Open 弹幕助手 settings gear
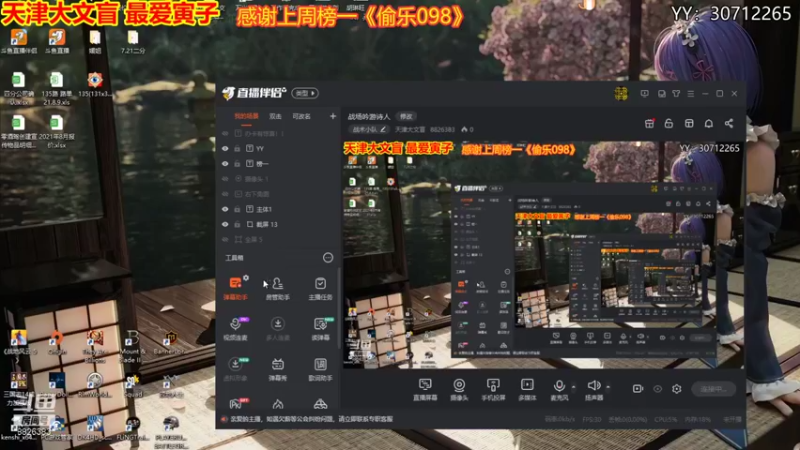Screen dimensions: 800x450 246,278
